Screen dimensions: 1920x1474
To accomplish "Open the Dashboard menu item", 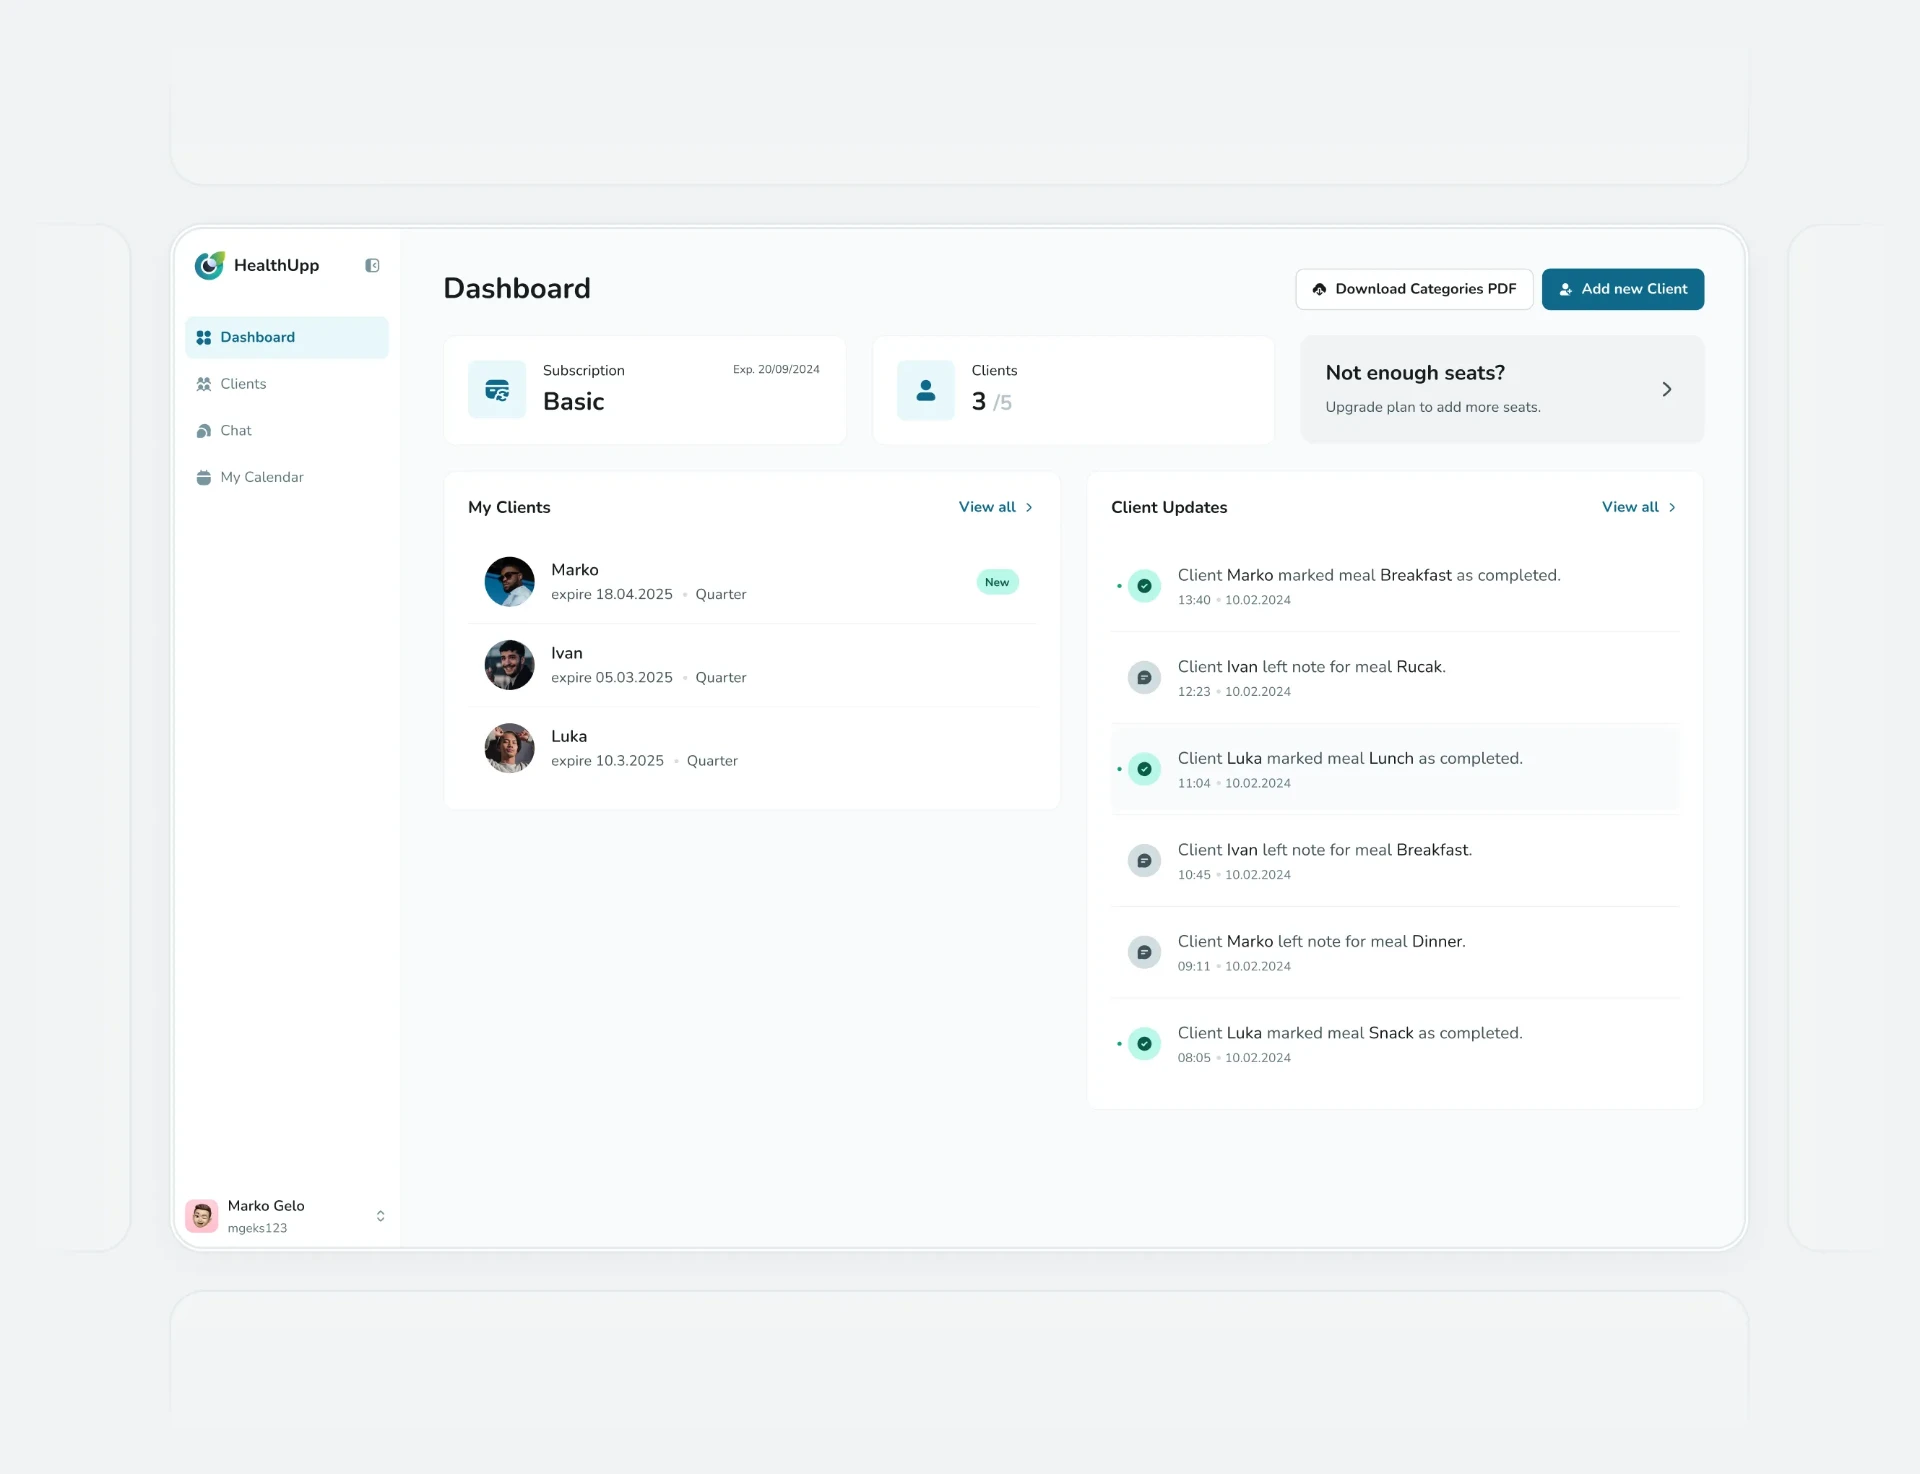I will point(287,338).
